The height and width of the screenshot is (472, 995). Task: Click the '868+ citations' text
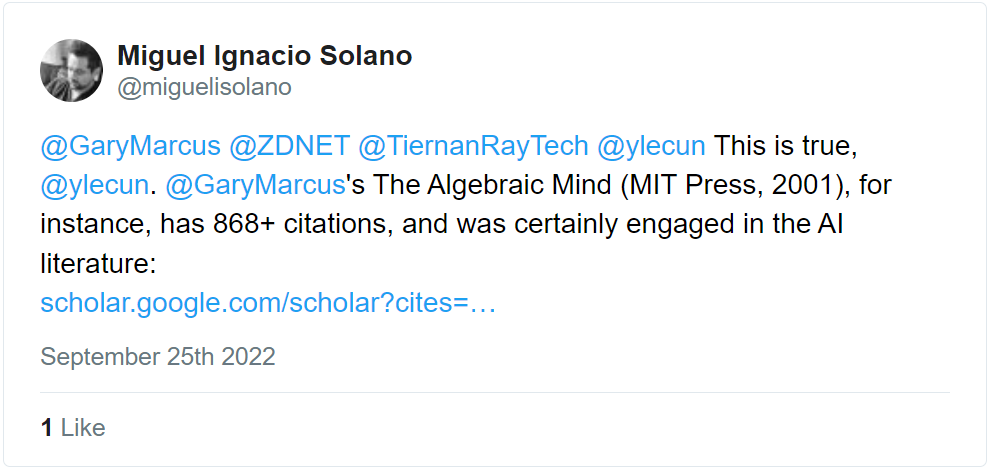pos(300,224)
